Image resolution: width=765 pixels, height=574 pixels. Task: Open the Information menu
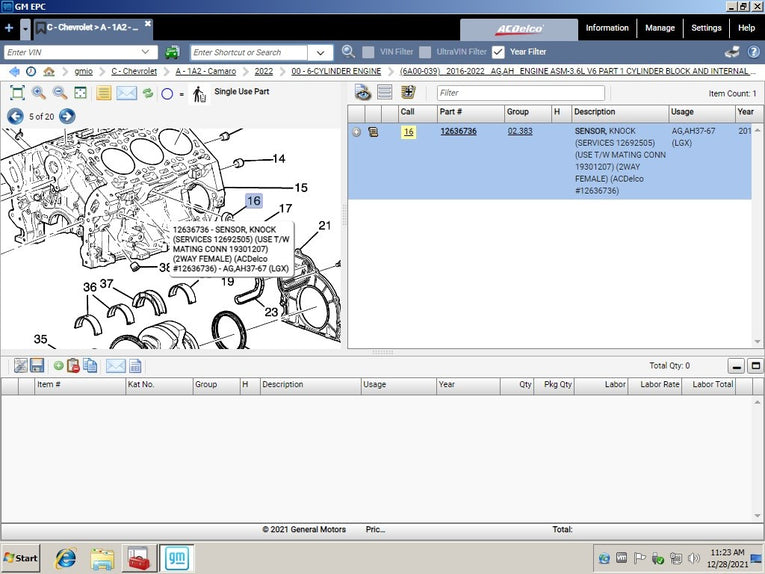[607, 28]
